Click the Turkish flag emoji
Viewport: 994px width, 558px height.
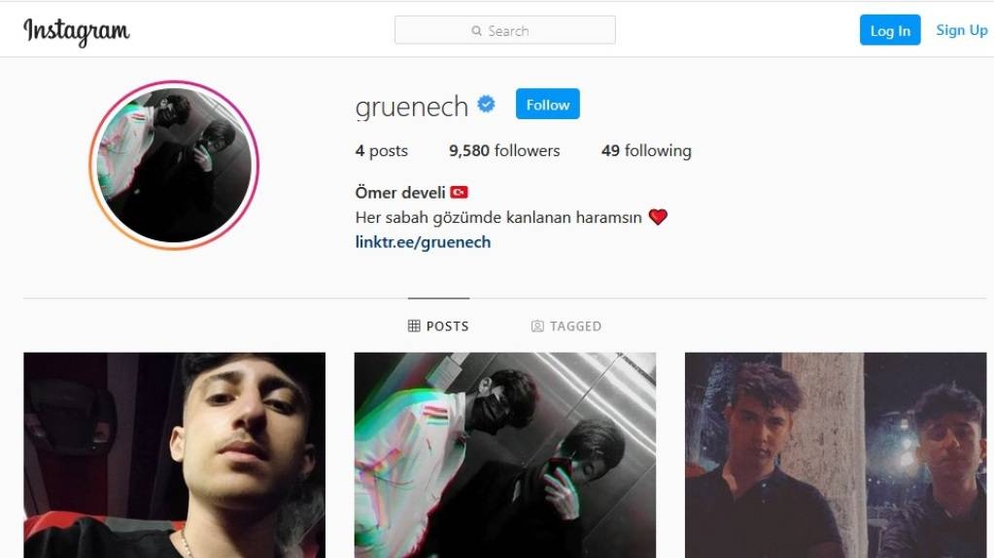(459, 192)
